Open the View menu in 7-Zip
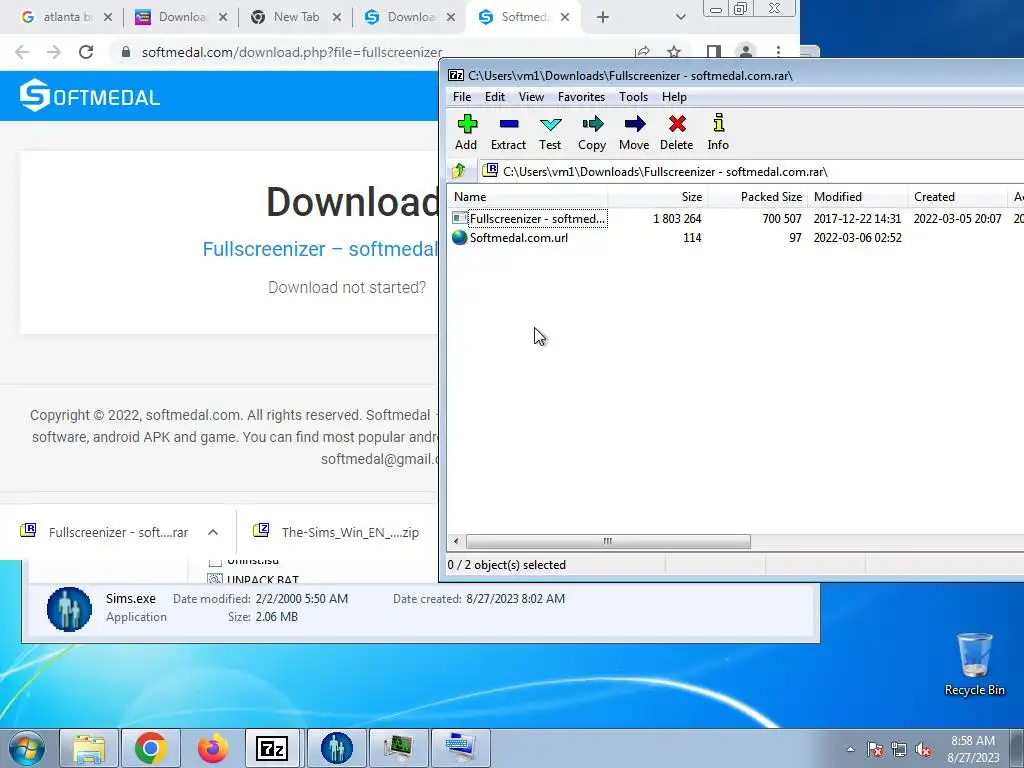 click(x=531, y=97)
